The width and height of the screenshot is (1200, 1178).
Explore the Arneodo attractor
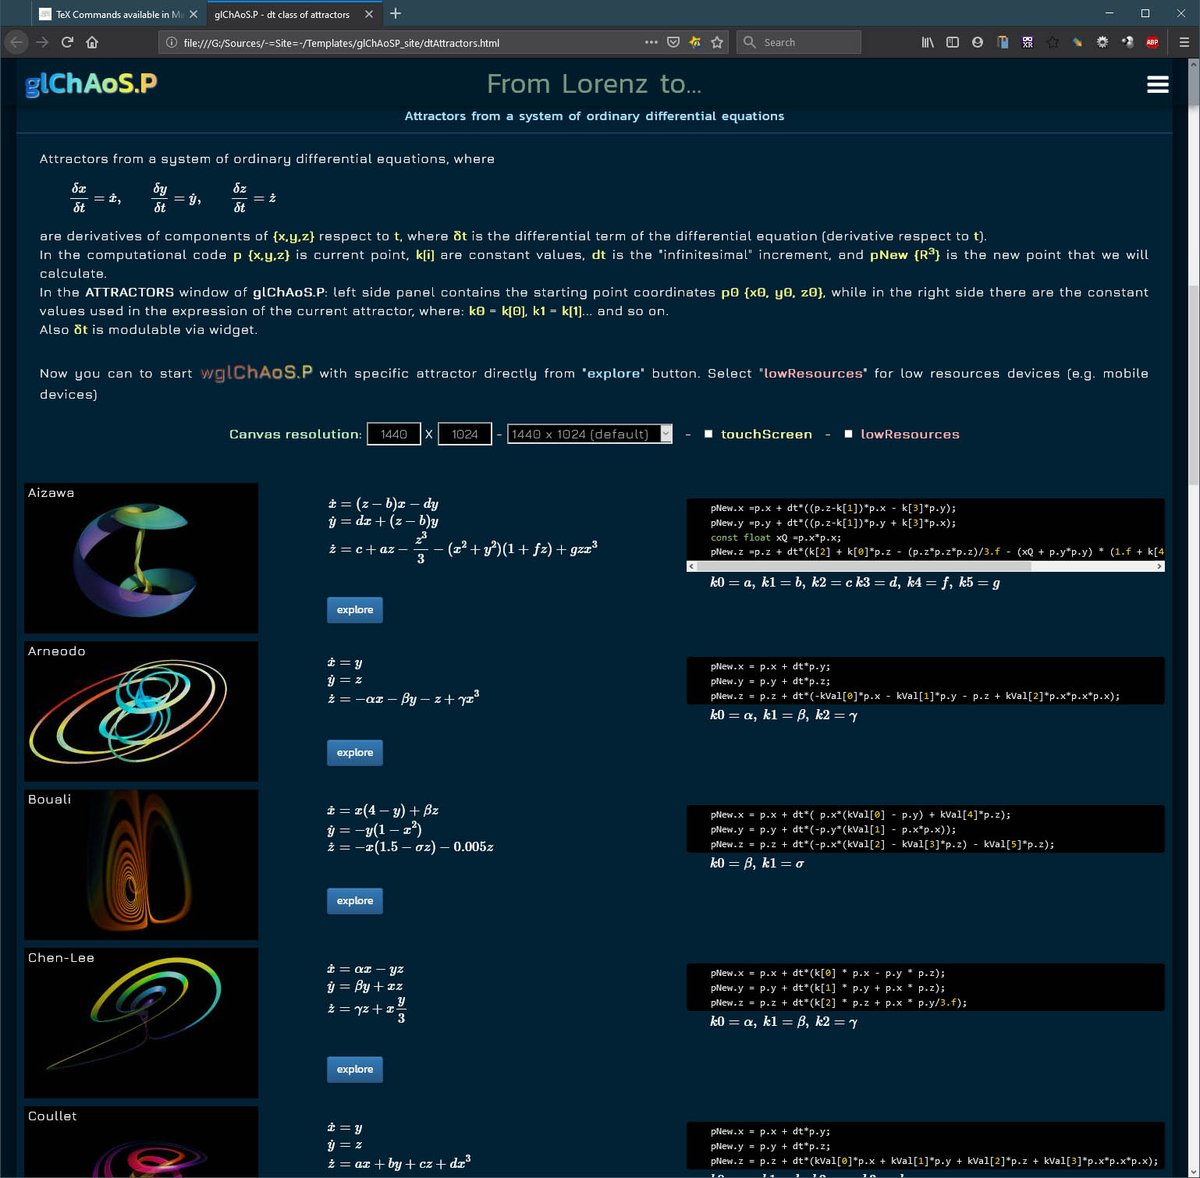(x=355, y=753)
